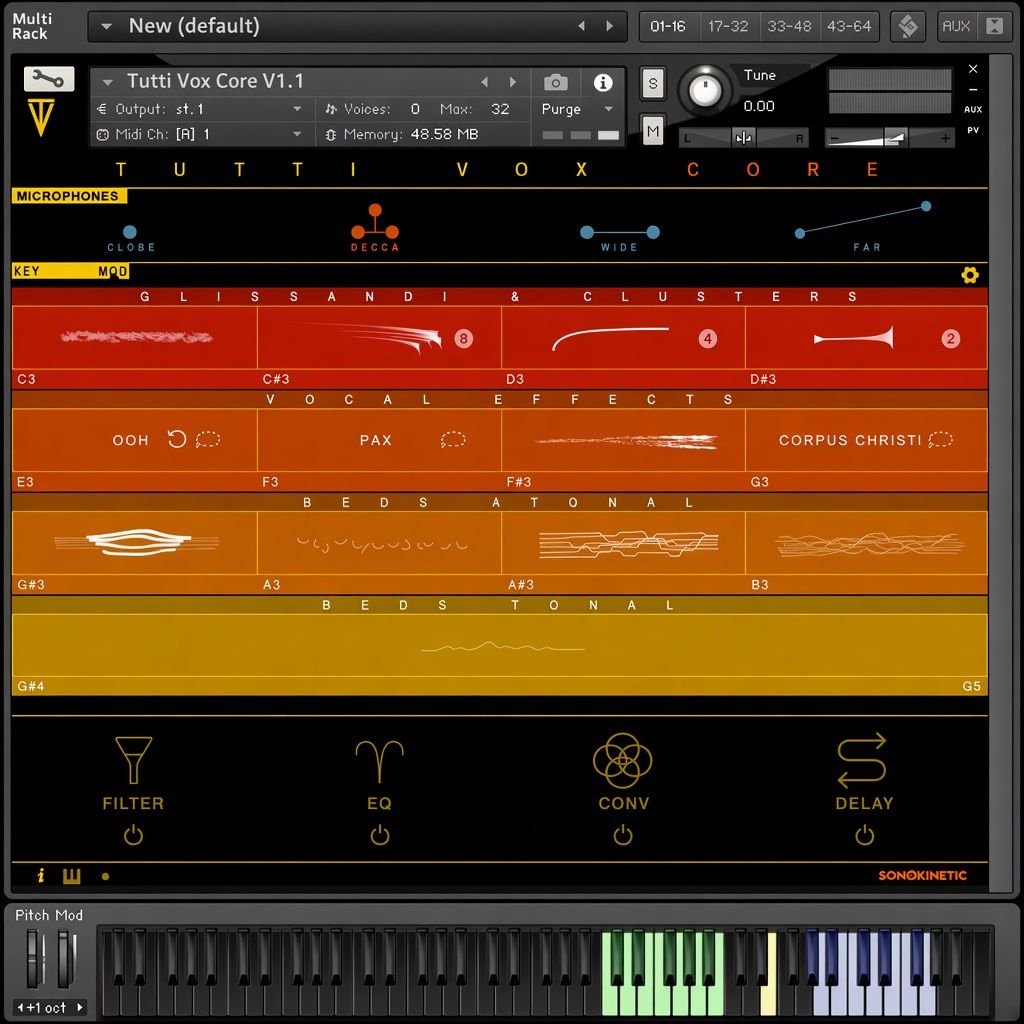The image size is (1024, 1024).
Task: Select the KEY tab
Action: click(x=27, y=271)
